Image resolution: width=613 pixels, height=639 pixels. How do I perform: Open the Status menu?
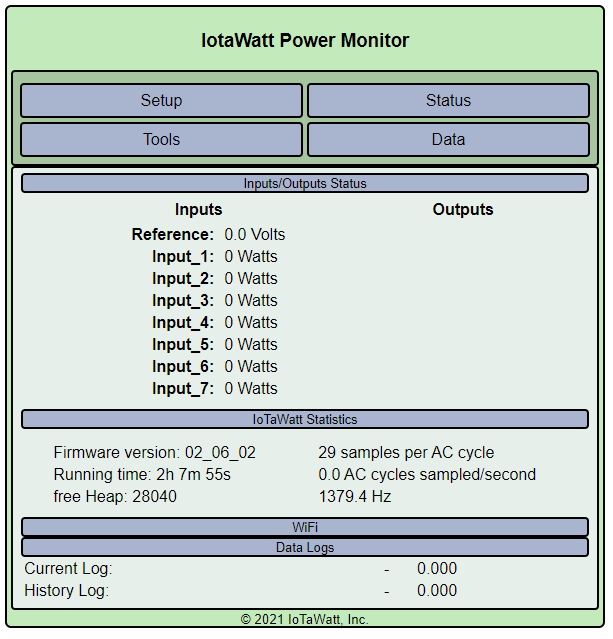tap(448, 101)
